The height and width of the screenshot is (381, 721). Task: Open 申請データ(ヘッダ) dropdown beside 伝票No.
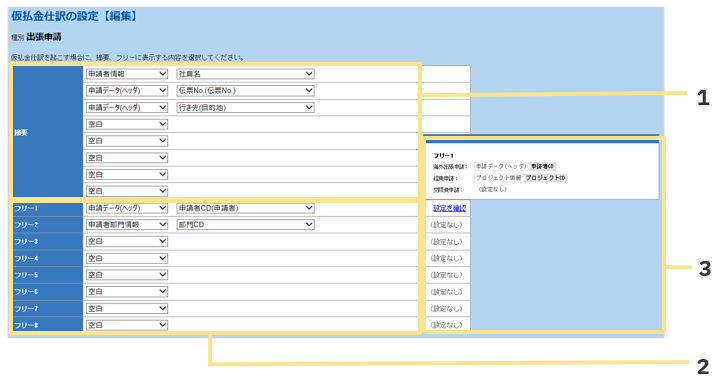pyautogui.click(x=126, y=91)
